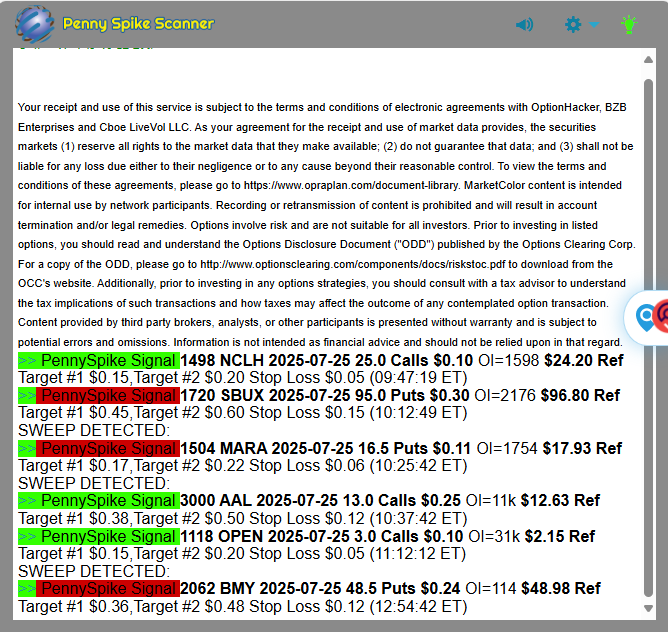This screenshot has height=632, width=668.
Task: Click the opraplan.com document-library URL
Action: click(351, 185)
